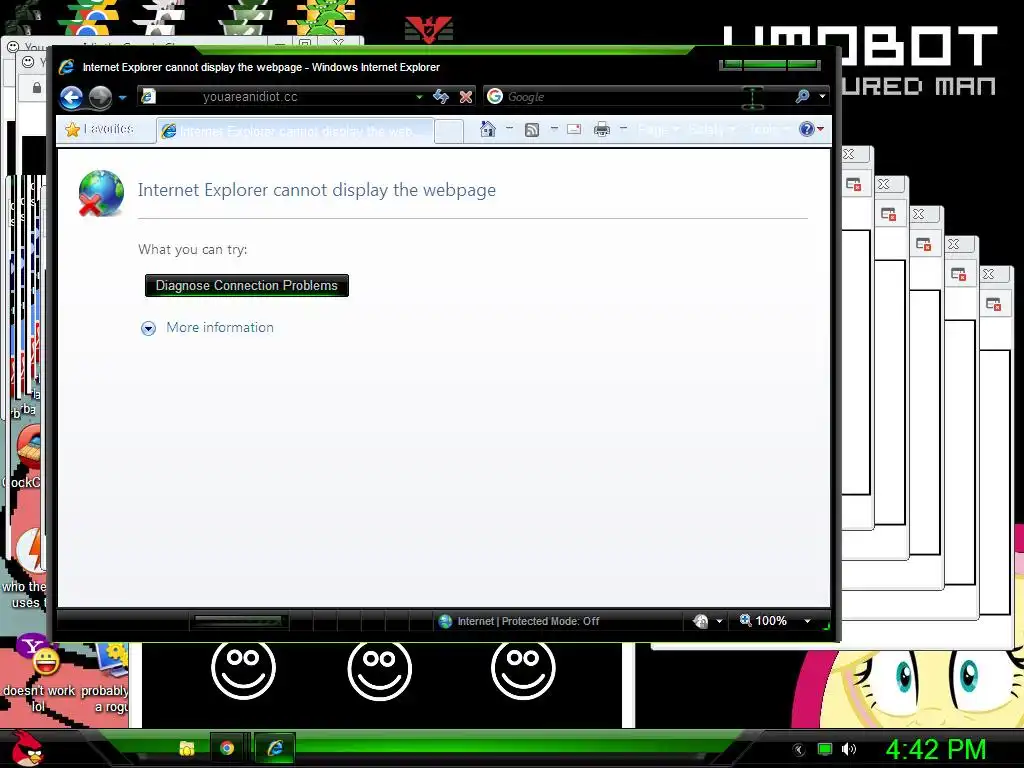Open the search provider dropdown arrow
This screenshot has height=768, width=1024.
[x=822, y=97]
